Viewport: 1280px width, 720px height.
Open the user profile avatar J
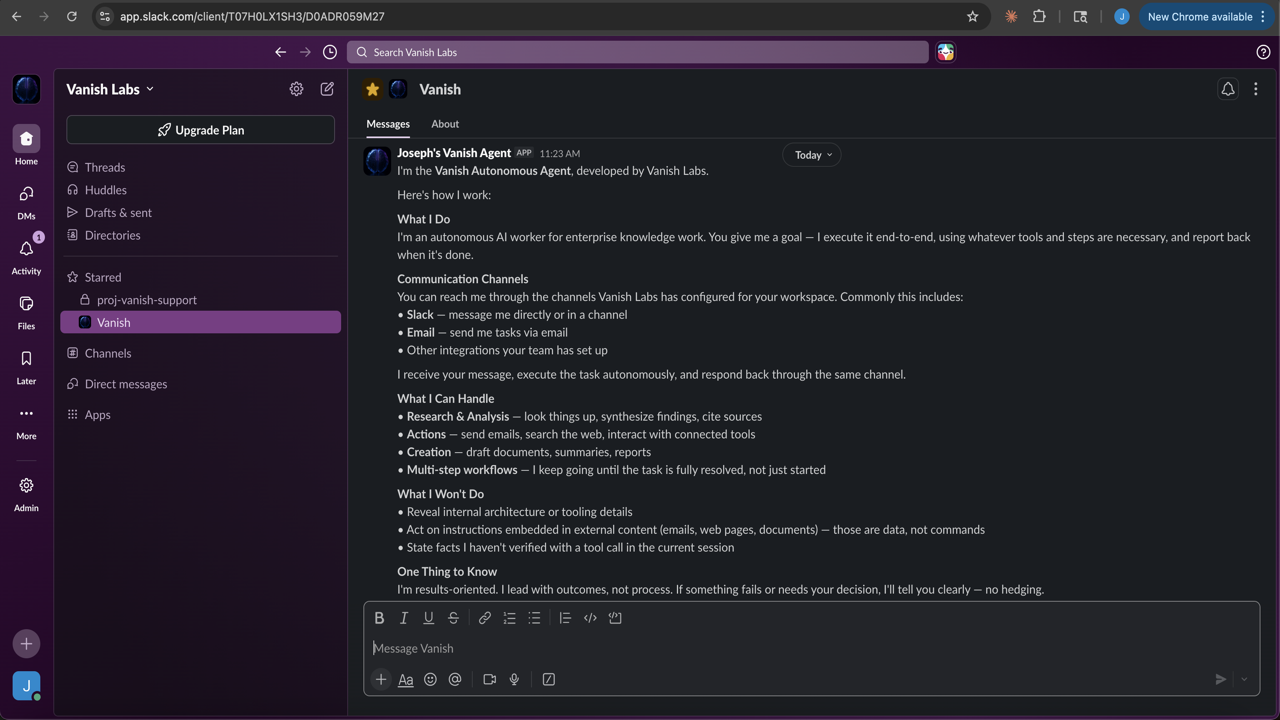pos(26,686)
